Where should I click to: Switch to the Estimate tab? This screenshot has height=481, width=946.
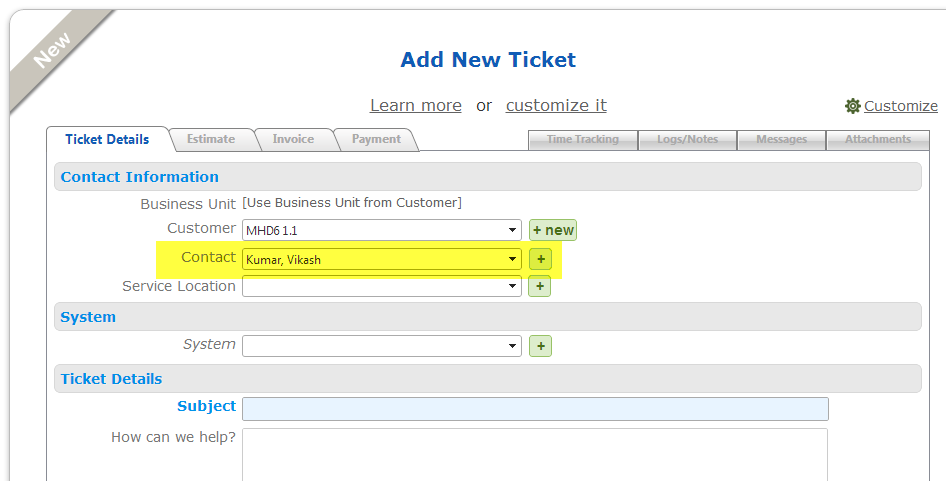pos(211,139)
